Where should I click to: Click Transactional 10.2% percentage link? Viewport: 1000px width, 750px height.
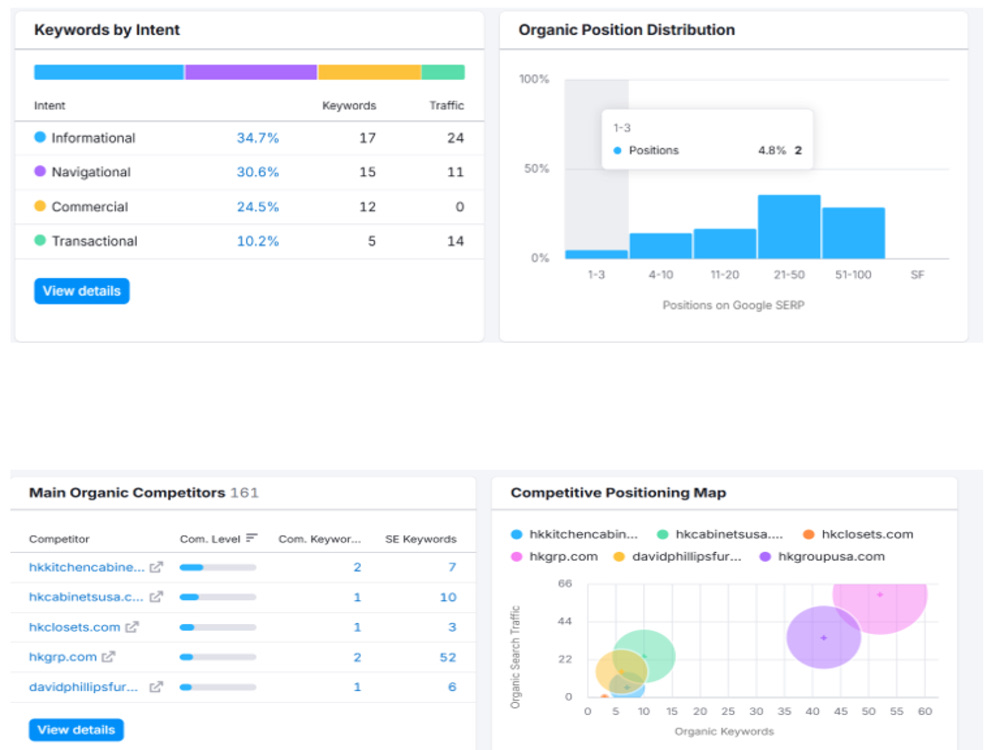tap(258, 241)
